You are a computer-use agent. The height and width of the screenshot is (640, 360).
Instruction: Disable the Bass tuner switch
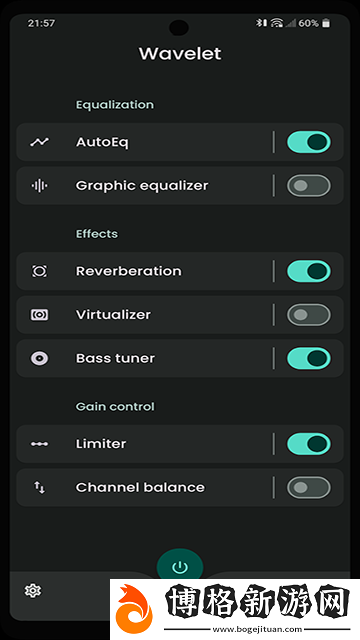(309, 358)
